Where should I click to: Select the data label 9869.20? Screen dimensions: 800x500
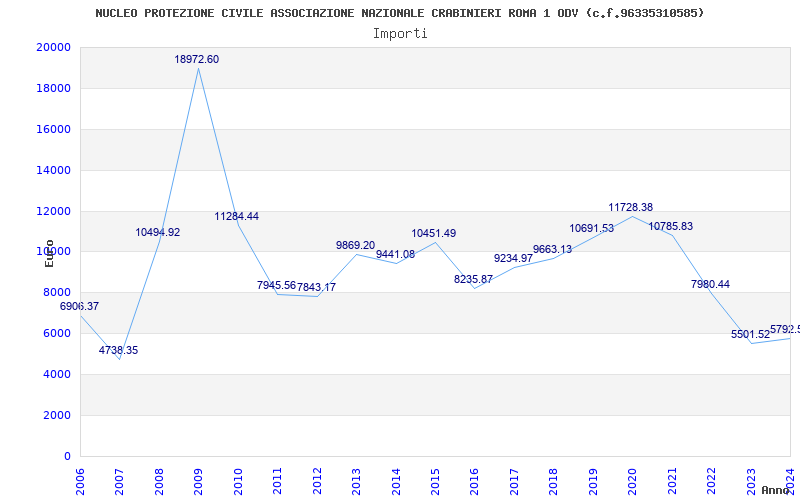click(356, 245)
